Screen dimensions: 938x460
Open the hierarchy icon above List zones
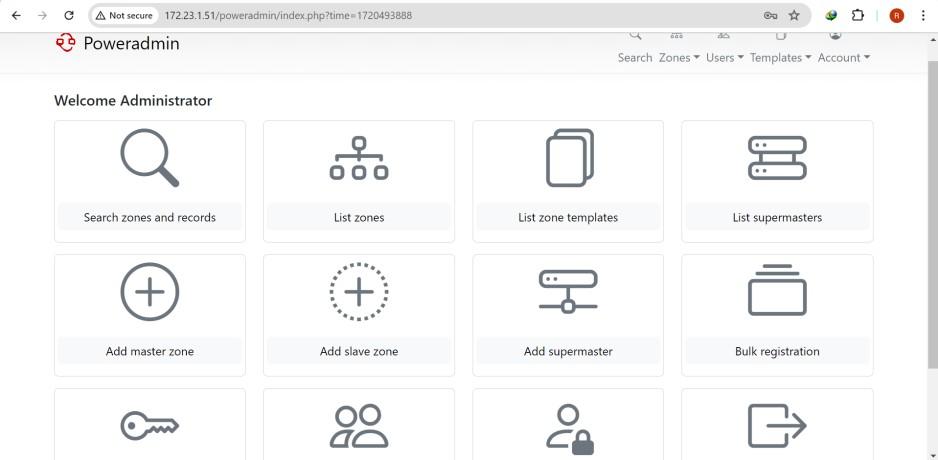(x=358, y=158)
